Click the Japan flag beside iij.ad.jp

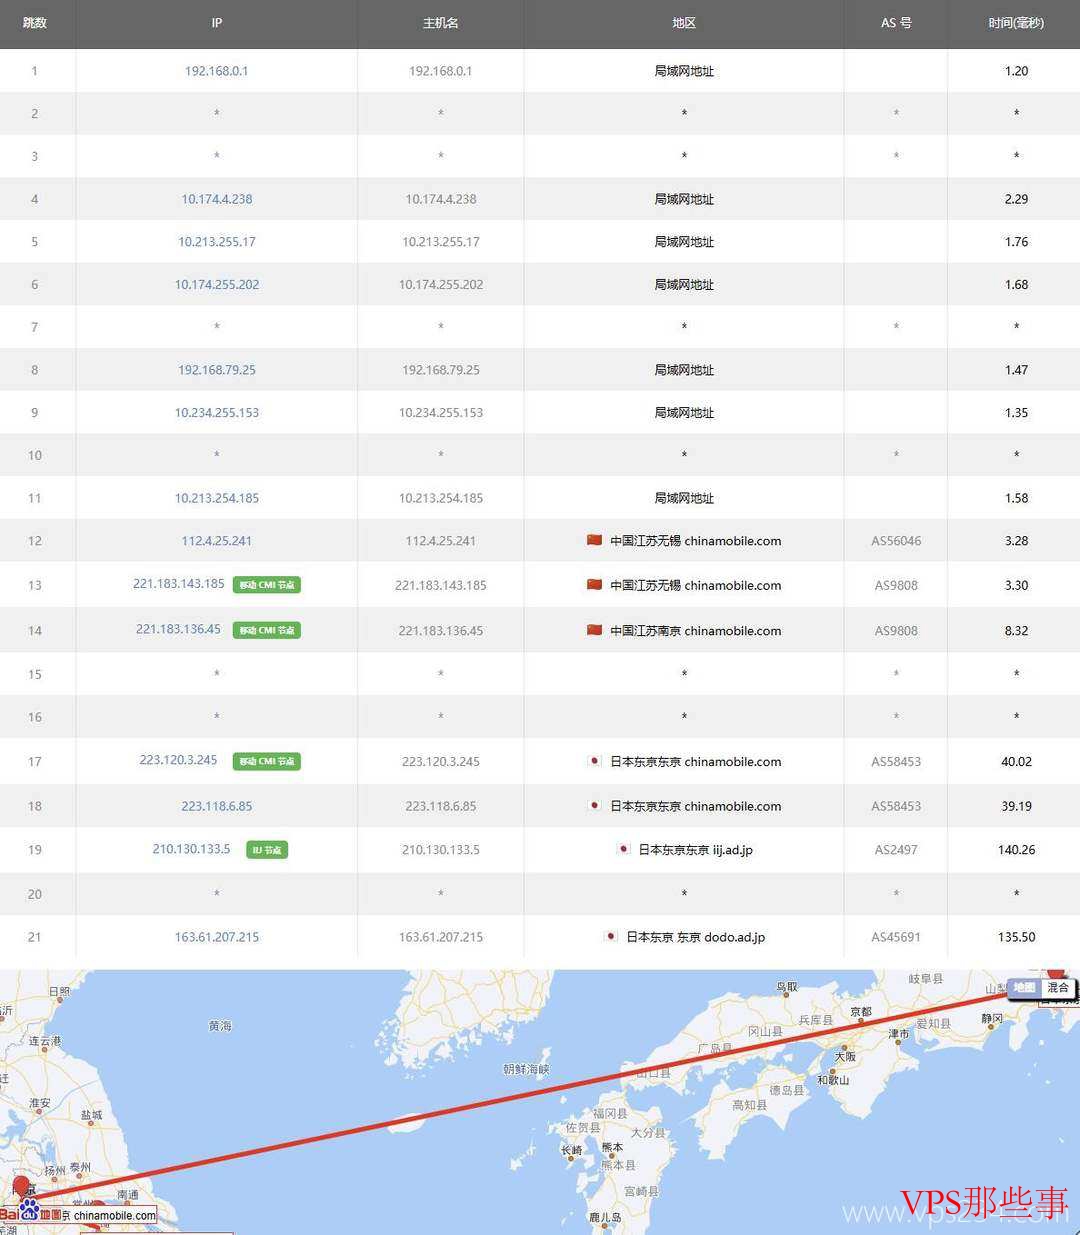click(x=623, y=849)
